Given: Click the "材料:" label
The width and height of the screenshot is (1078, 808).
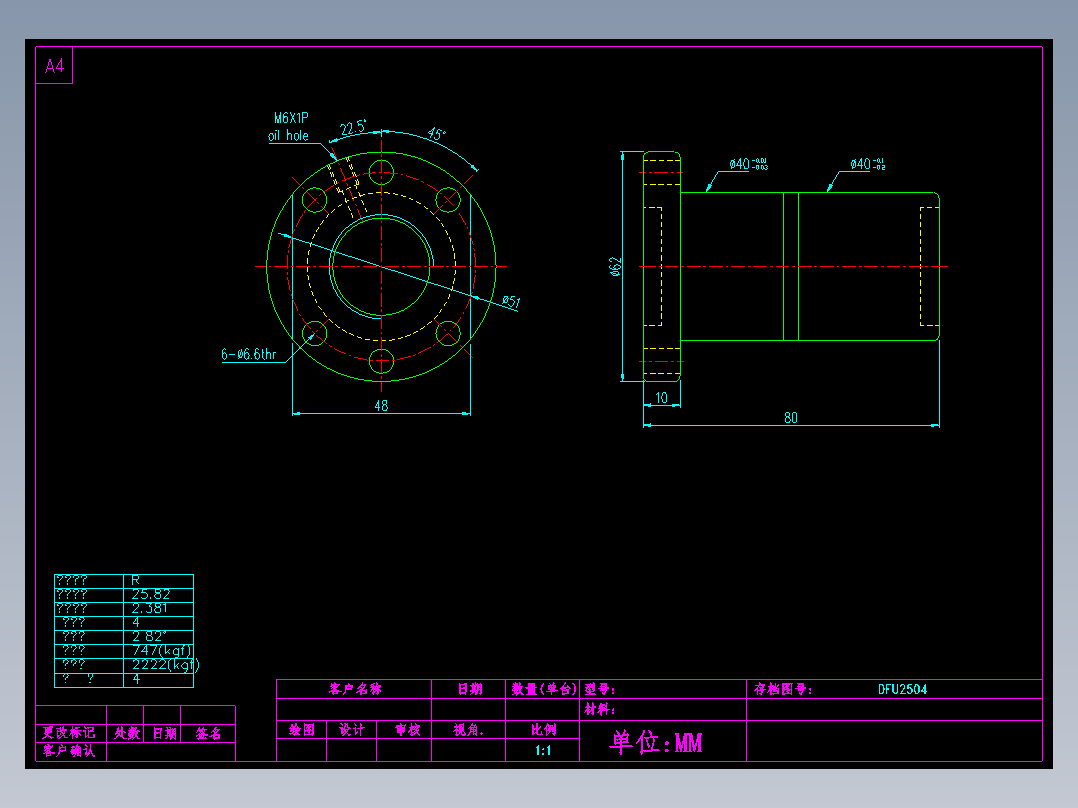Looking at the screenshot, I should pos(600,709).
